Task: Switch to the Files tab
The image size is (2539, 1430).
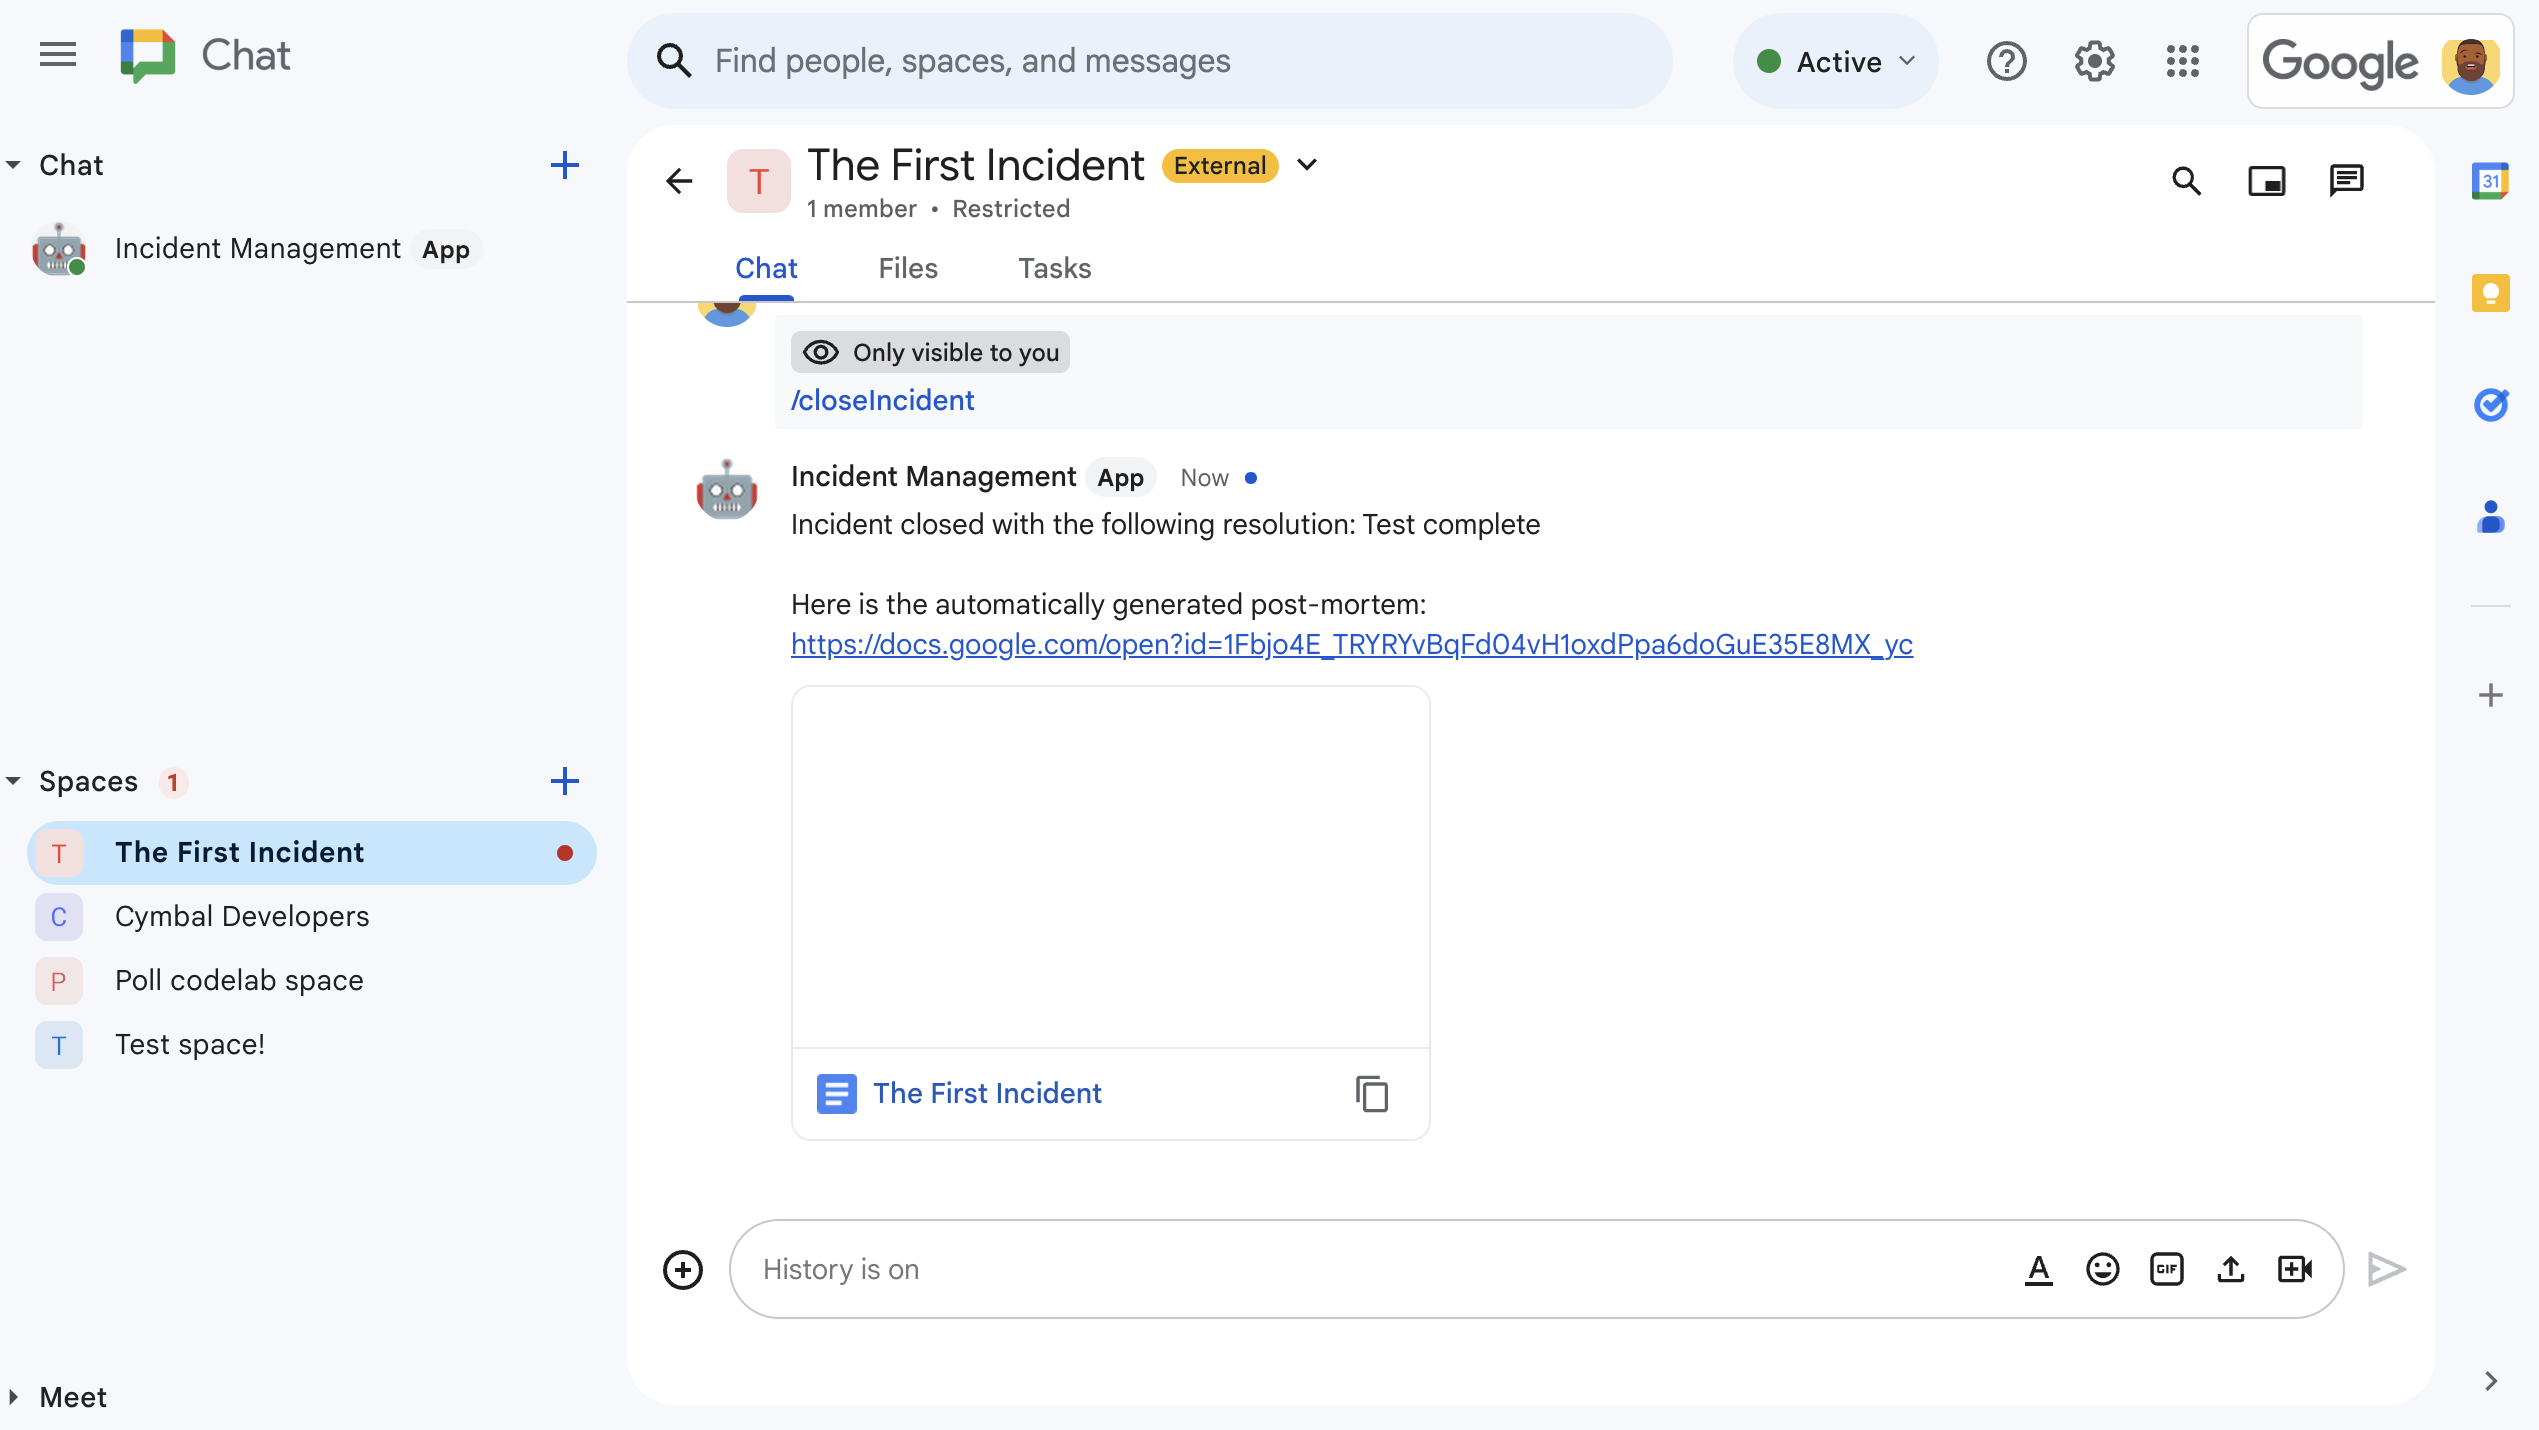Action: pos(907,267)
